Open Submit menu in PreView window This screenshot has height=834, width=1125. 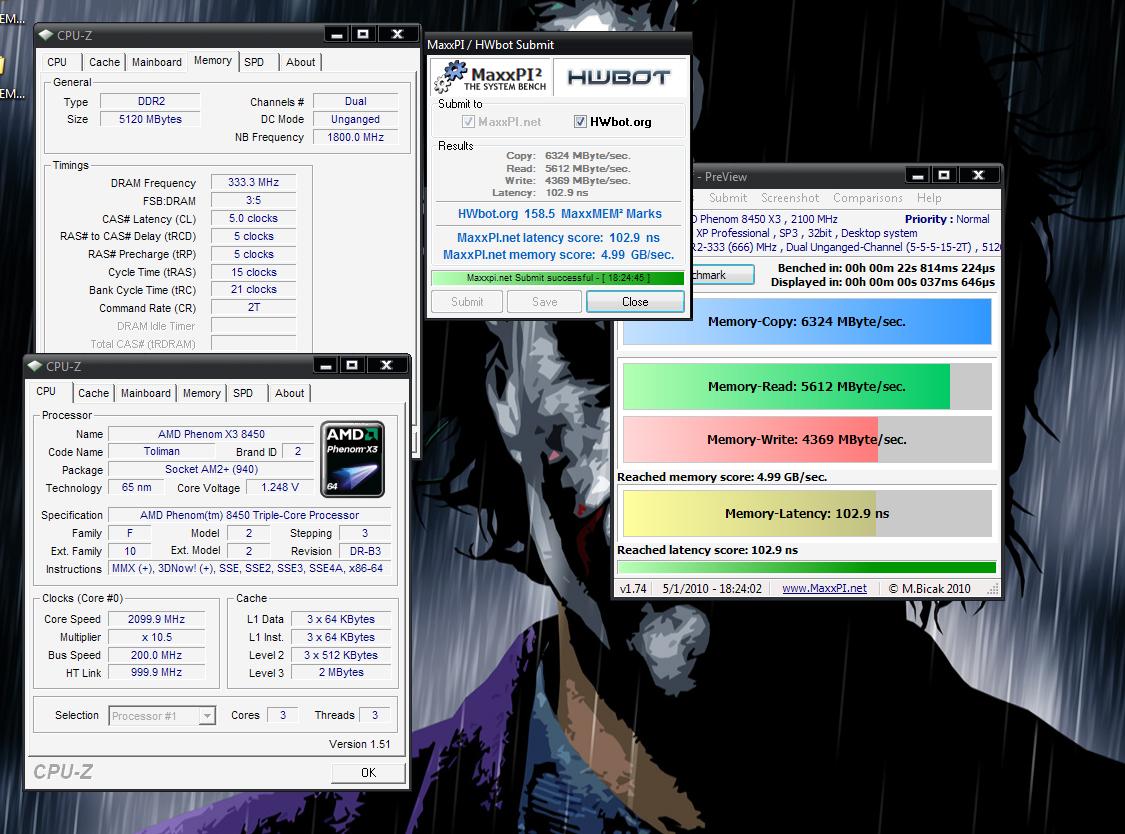[x=728, y=198]
